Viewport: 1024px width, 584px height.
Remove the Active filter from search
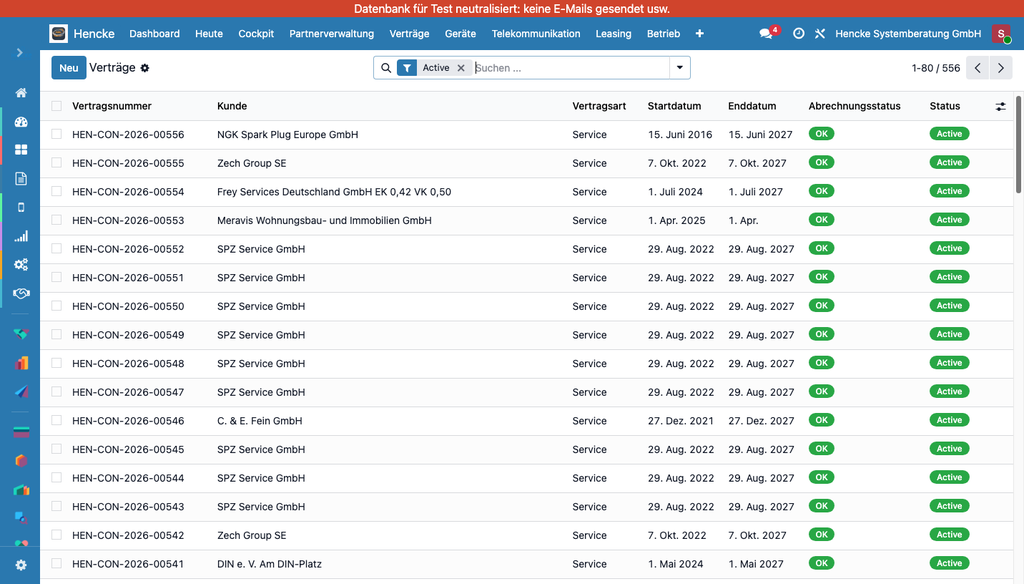coord(461,68)
